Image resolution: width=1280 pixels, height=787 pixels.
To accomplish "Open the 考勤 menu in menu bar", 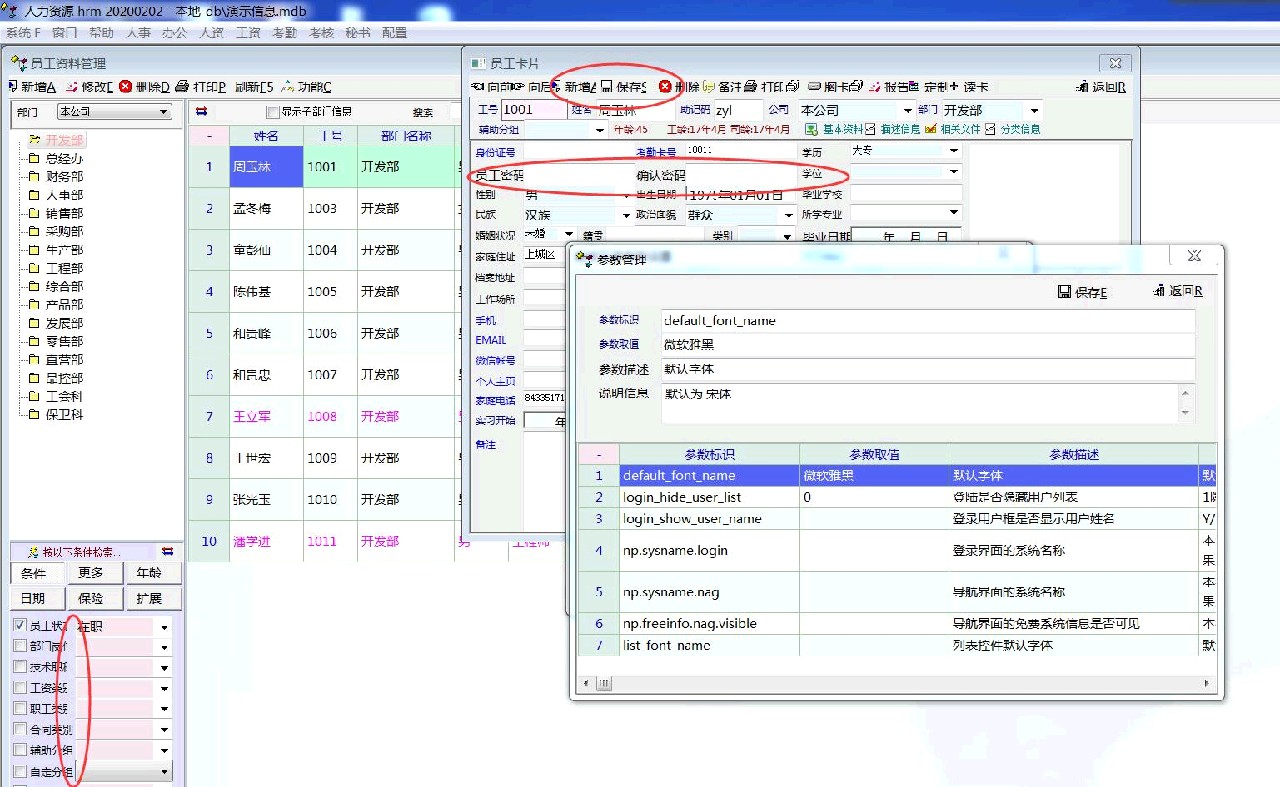I will [284, 32].
